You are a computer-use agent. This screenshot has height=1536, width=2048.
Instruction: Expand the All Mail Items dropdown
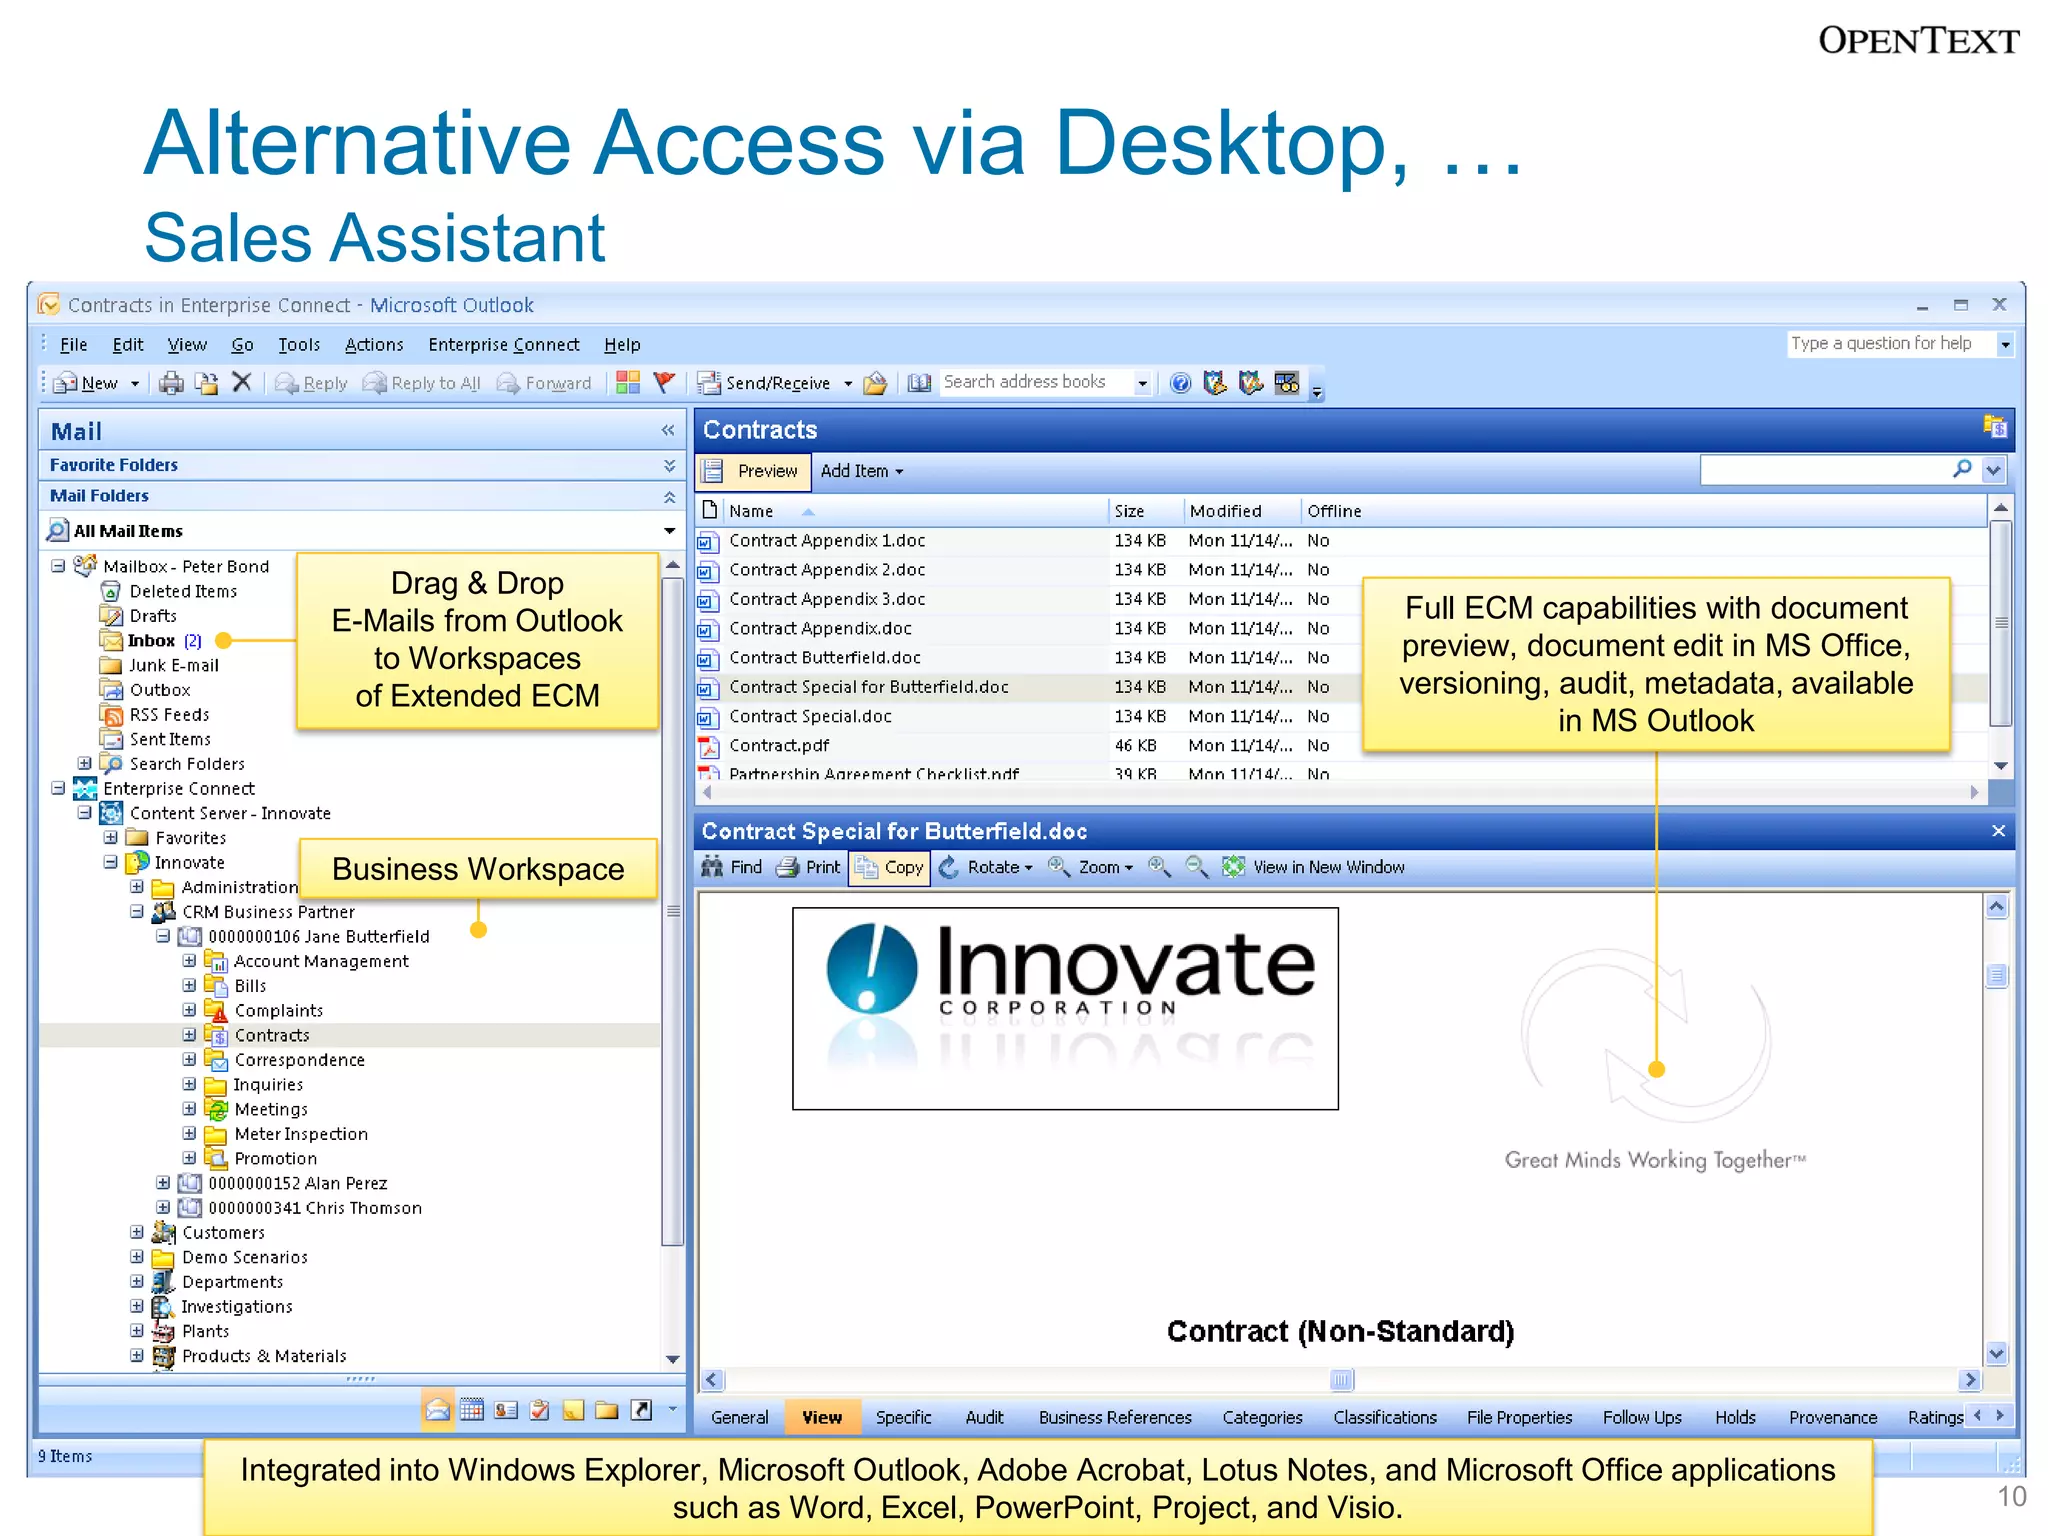coord(669,531)
